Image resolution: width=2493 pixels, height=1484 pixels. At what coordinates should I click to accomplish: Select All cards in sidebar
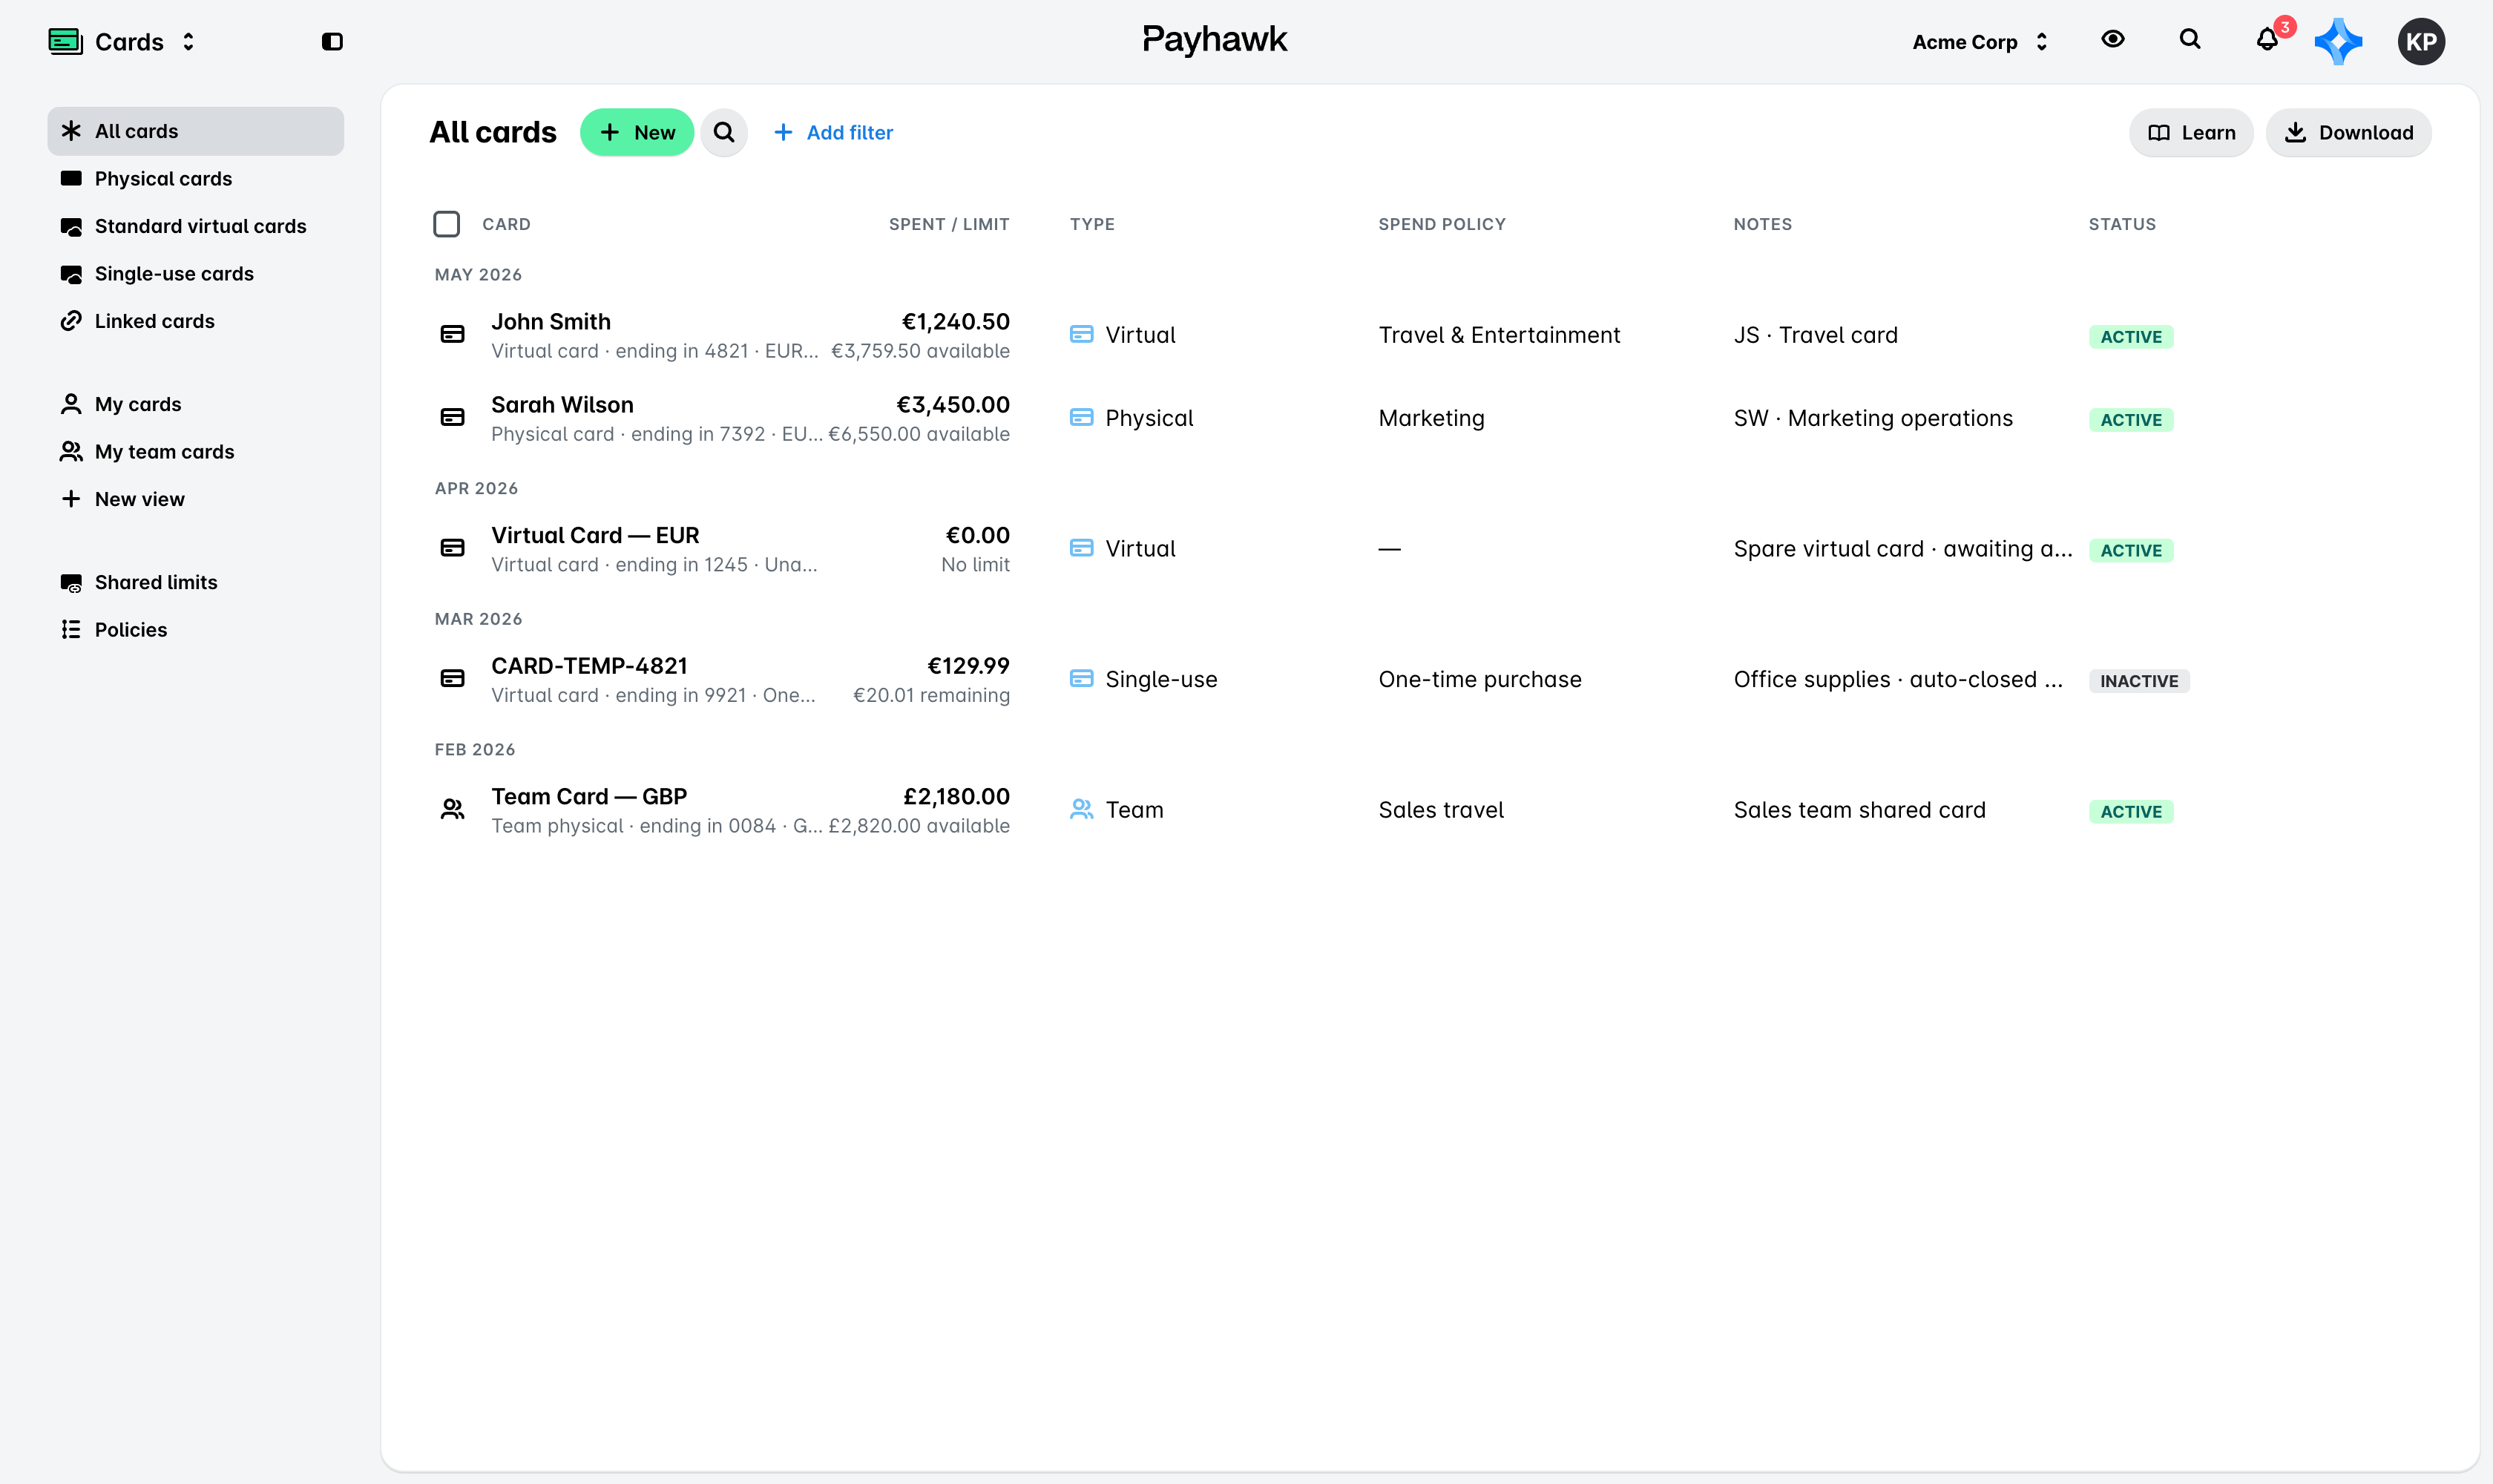(195, 131)
